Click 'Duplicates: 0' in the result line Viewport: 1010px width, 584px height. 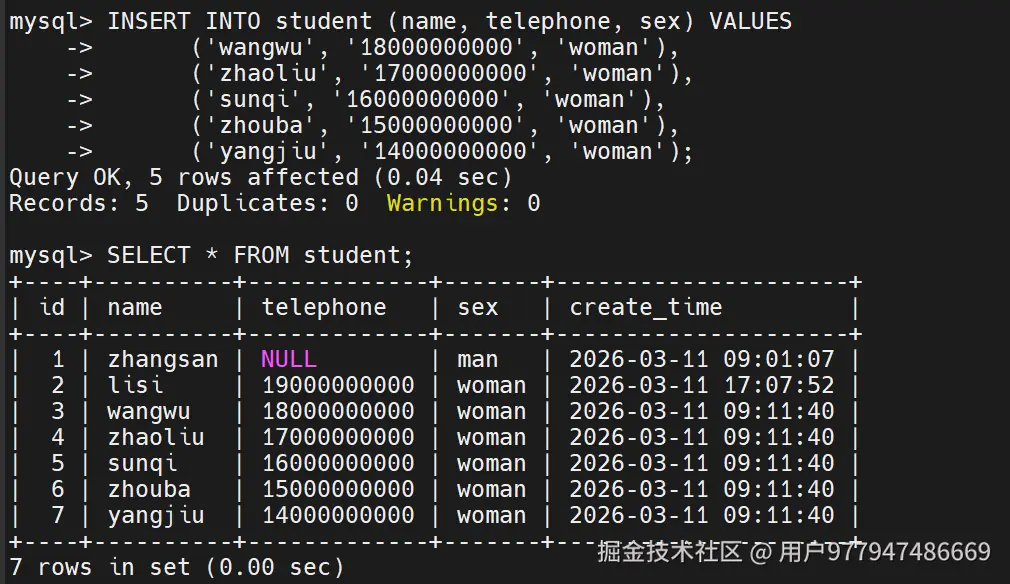point(267,203)
